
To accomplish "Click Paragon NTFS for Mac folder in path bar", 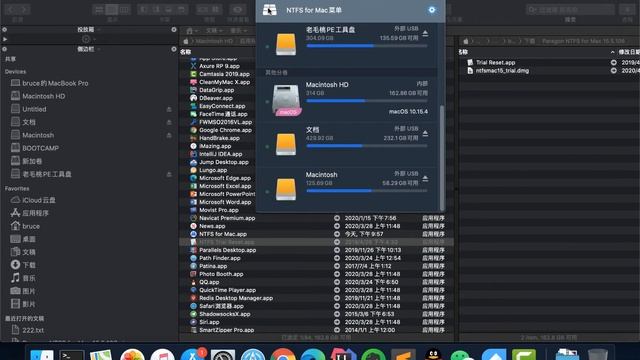I will (583, 41).
